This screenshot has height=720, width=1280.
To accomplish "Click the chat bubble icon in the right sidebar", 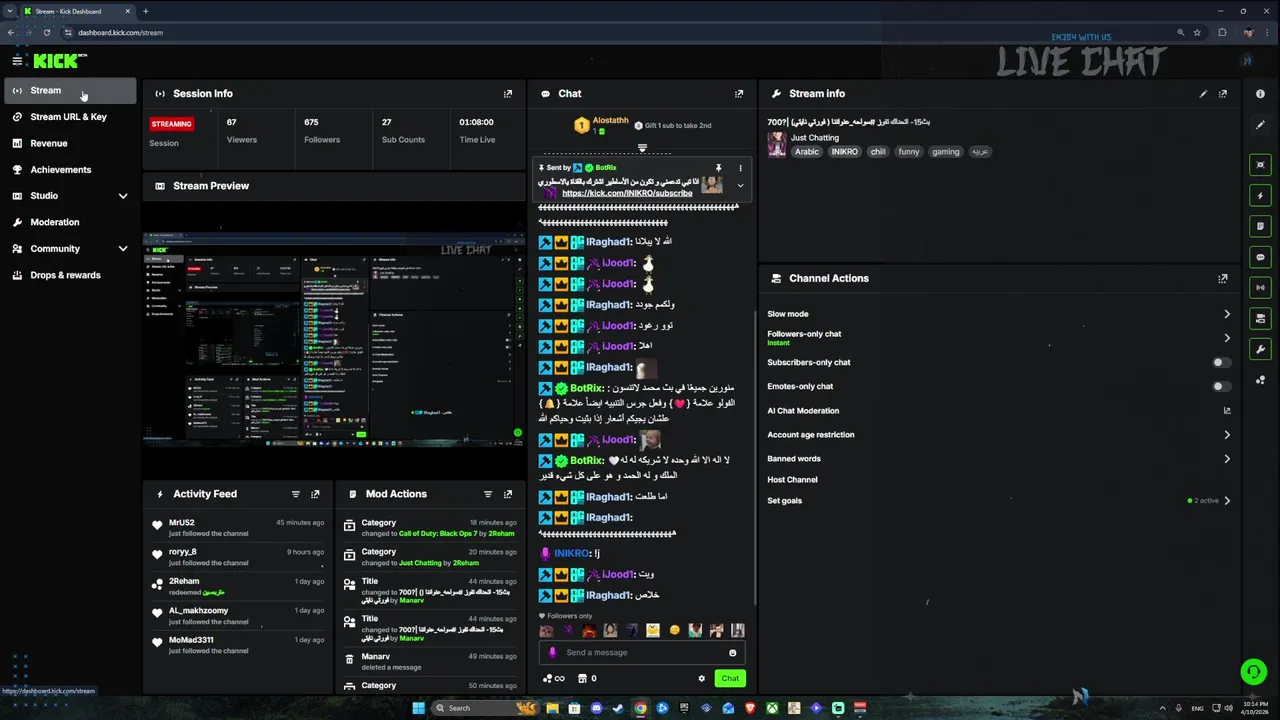I will (1260, 257).
